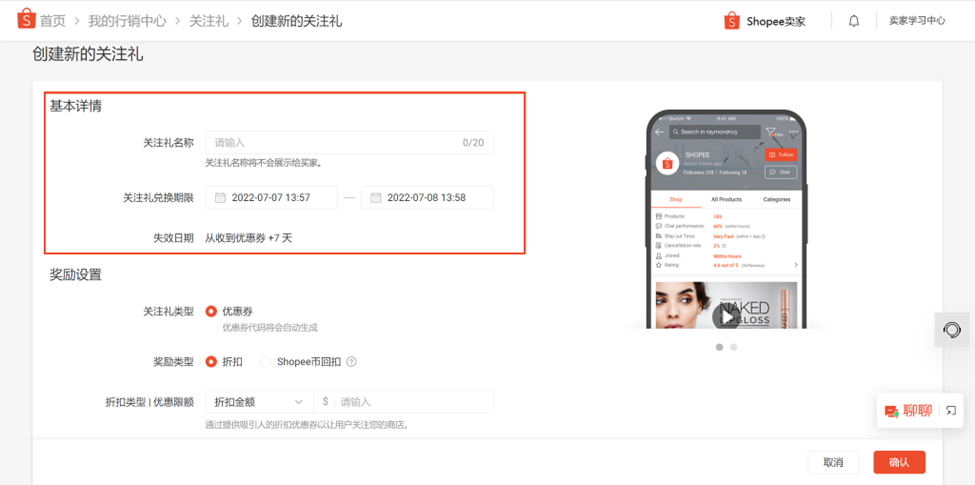Click the calendar icon of the start date
Image resolution: width=975 pixels, height=485 pixels.
(220, 198)
